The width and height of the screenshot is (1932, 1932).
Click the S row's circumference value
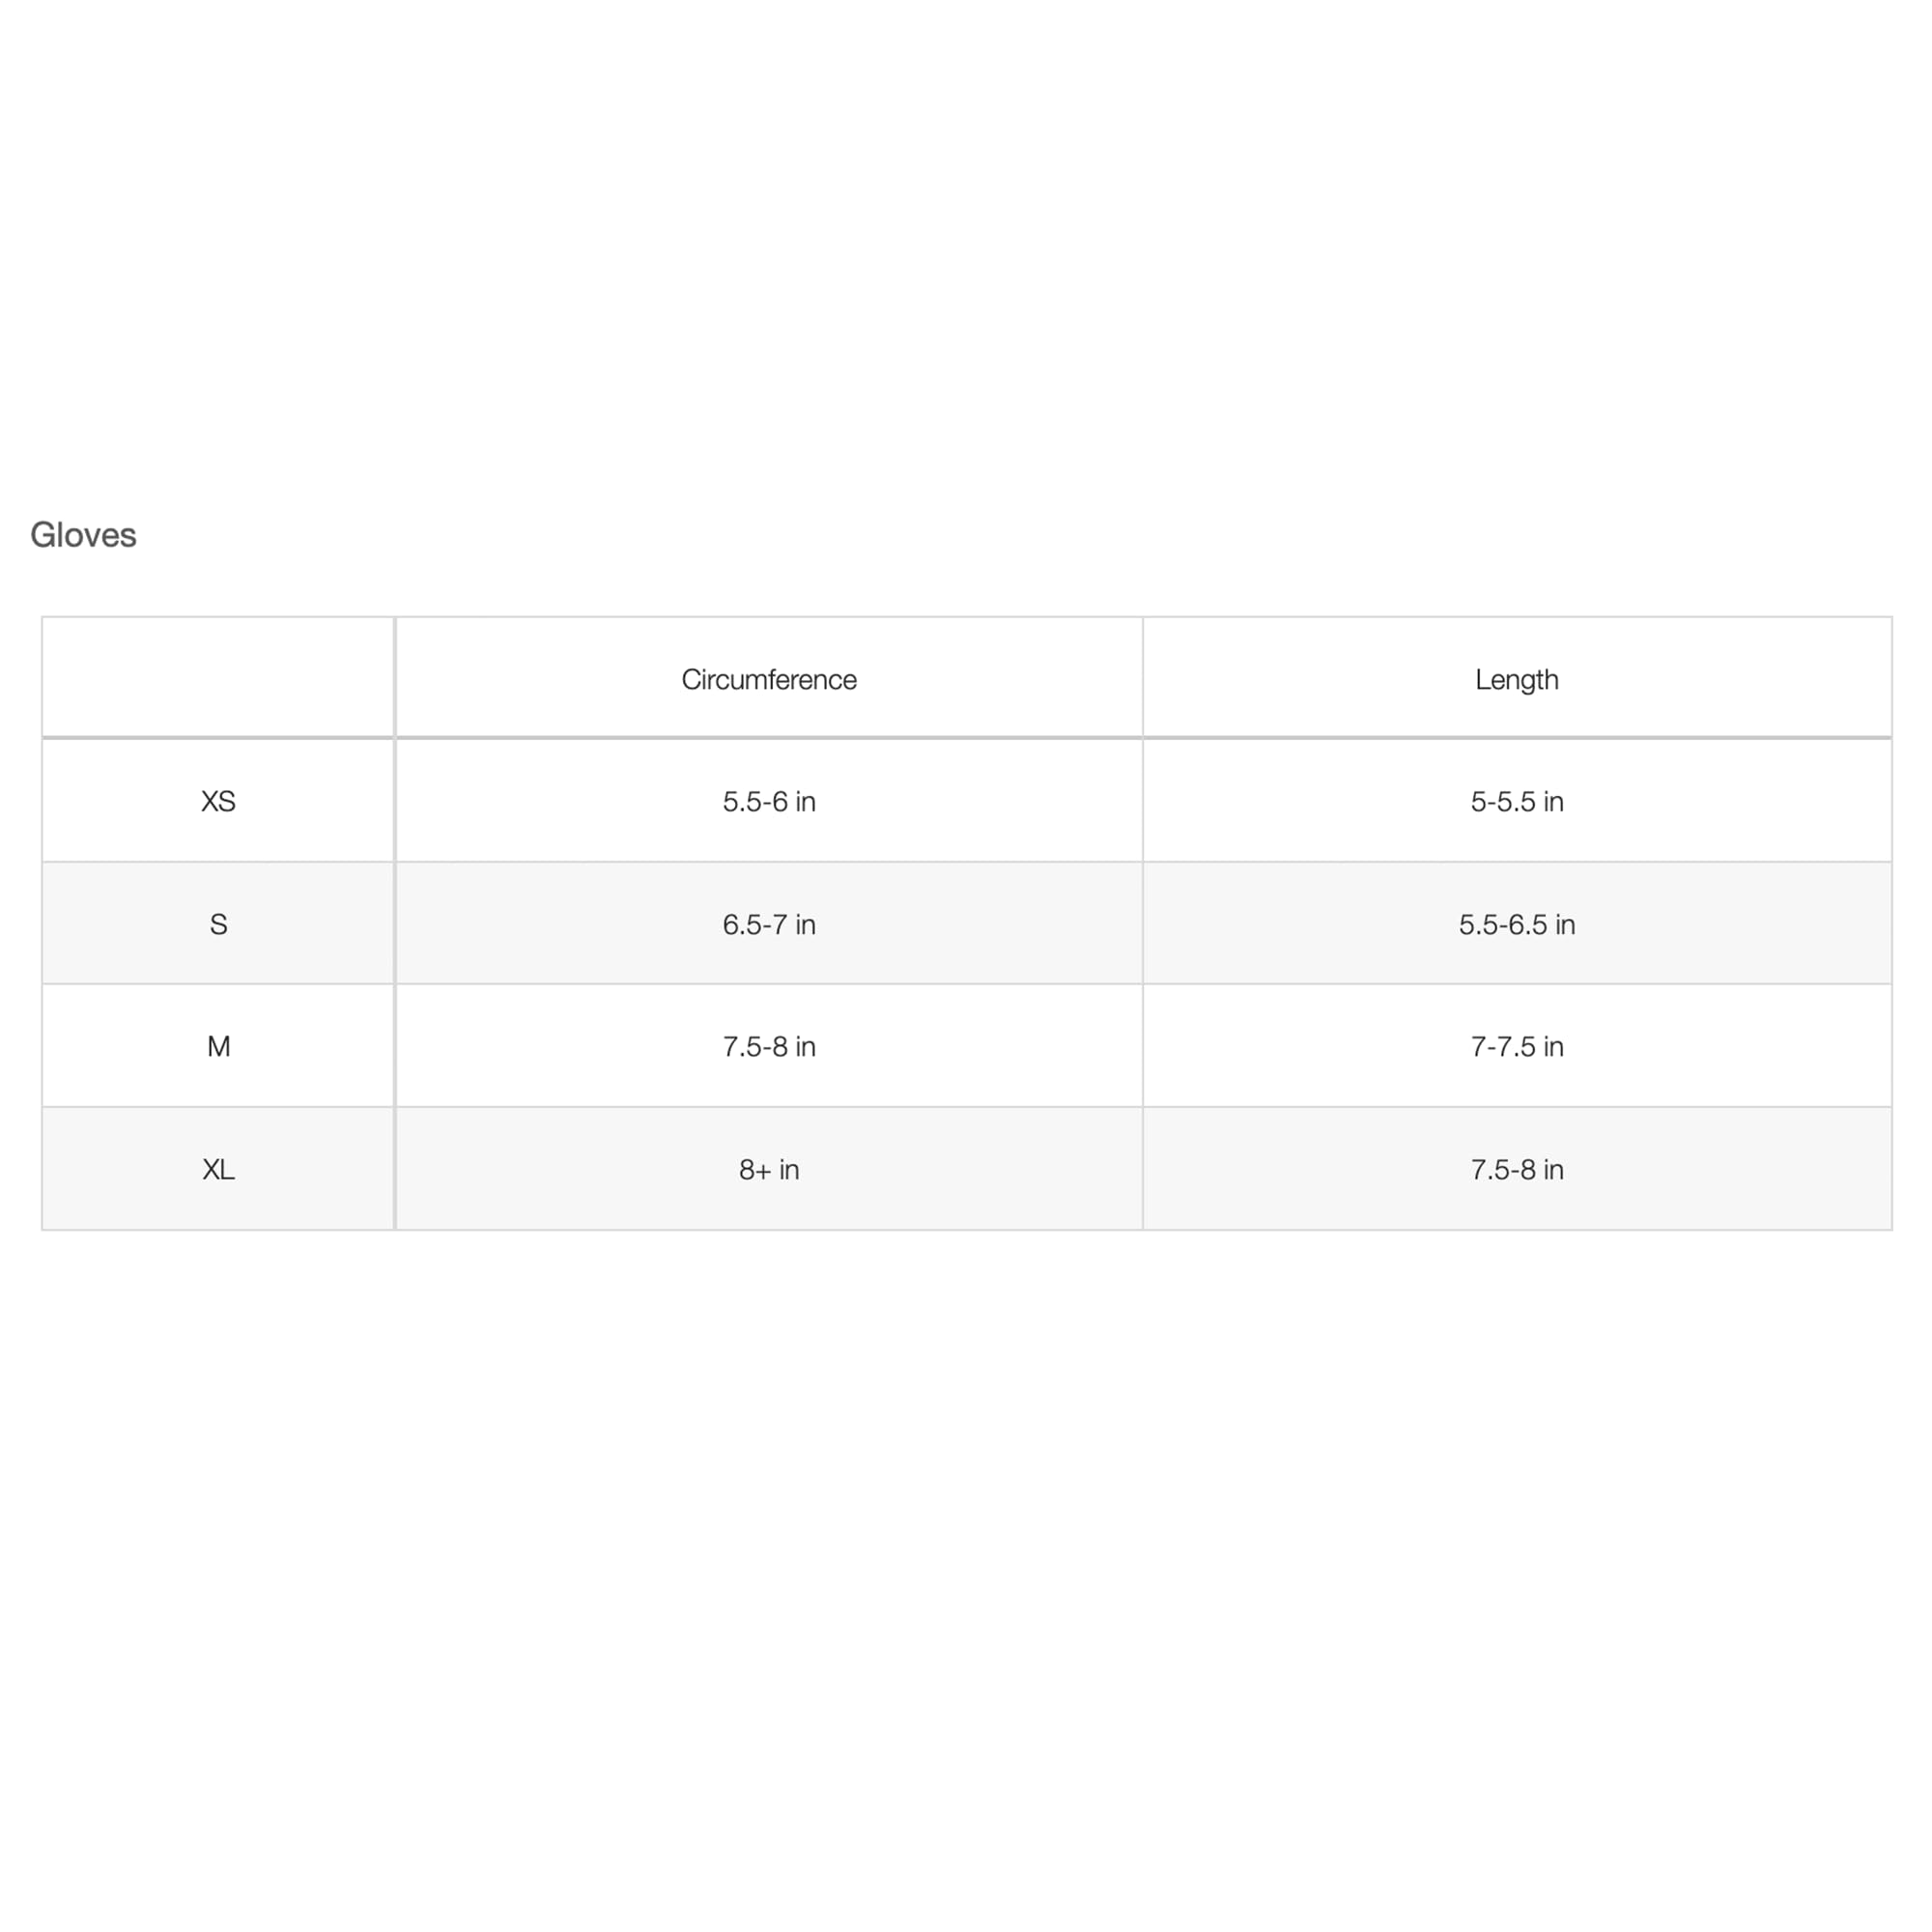pos(768,924)
